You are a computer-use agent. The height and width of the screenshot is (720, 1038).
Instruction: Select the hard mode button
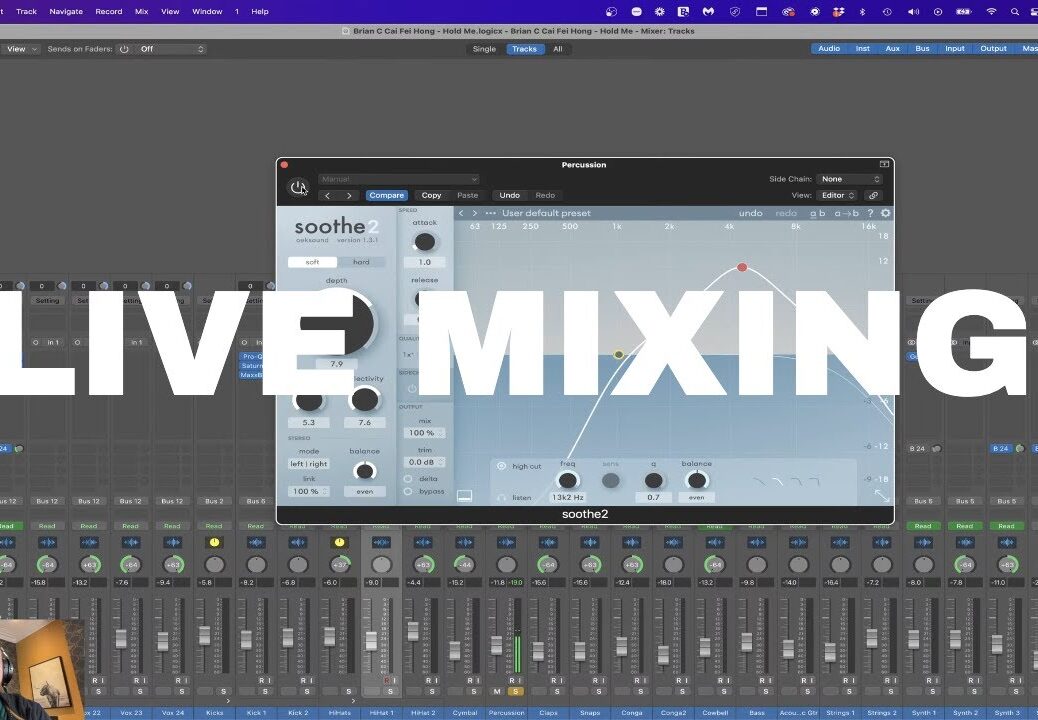[361, 262]
